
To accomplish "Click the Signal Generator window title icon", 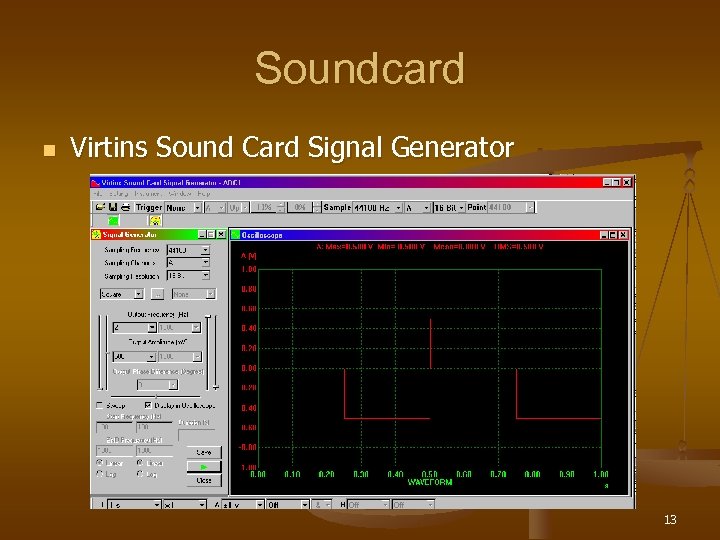I will point(96,235).
